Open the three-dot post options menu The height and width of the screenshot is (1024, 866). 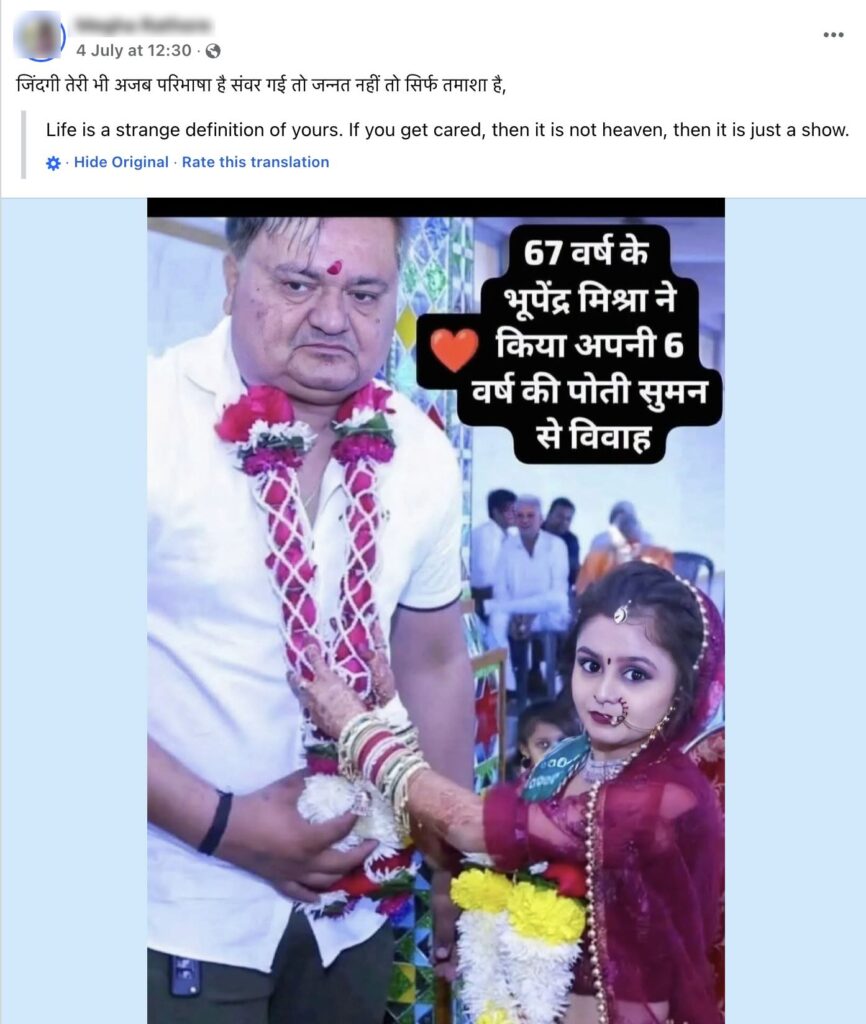(x=833, y=35)
